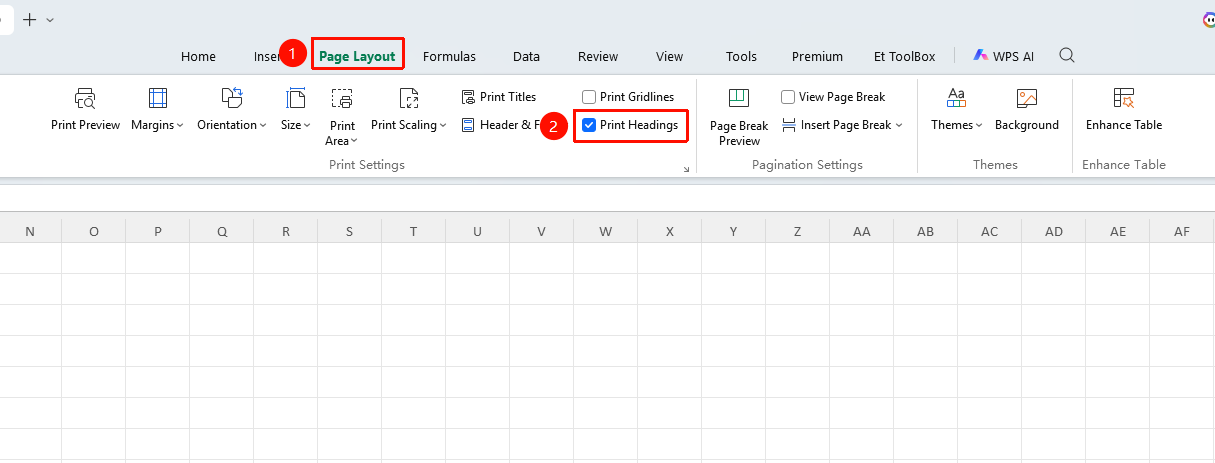Open Print Titles settings
Screen dimensions: 1215x463
[499, 97]
